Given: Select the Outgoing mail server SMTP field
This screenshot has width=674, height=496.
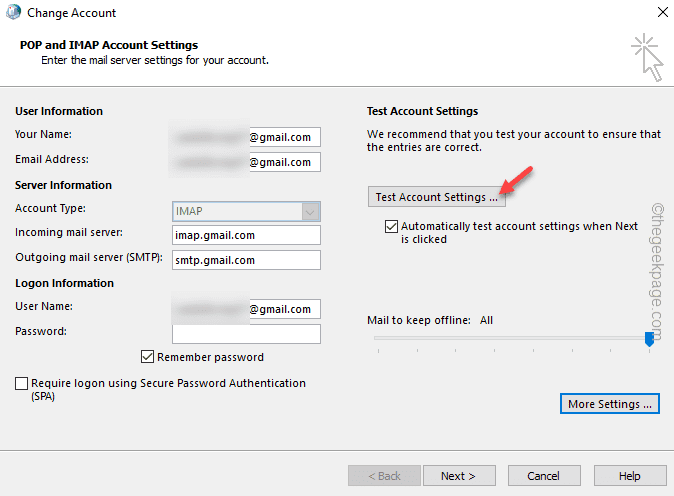Looking at the screenshot, I should tap(246, 260).
